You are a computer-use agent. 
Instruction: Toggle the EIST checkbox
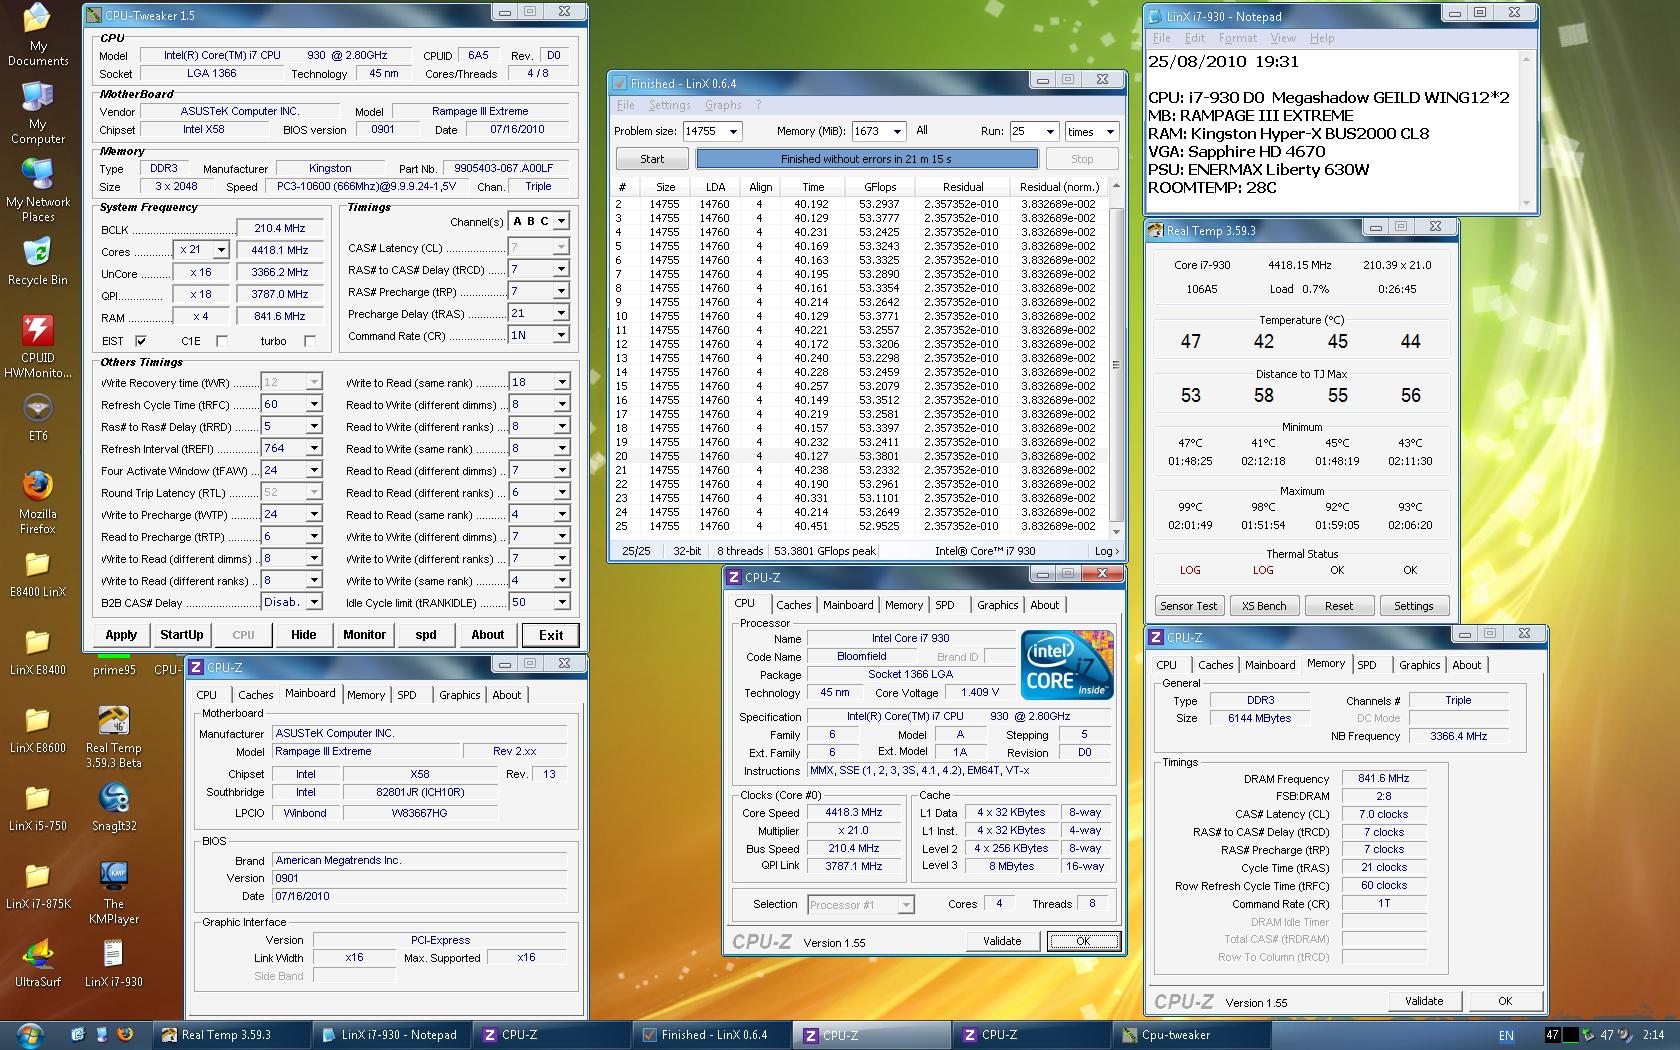(x=141, y=341)
